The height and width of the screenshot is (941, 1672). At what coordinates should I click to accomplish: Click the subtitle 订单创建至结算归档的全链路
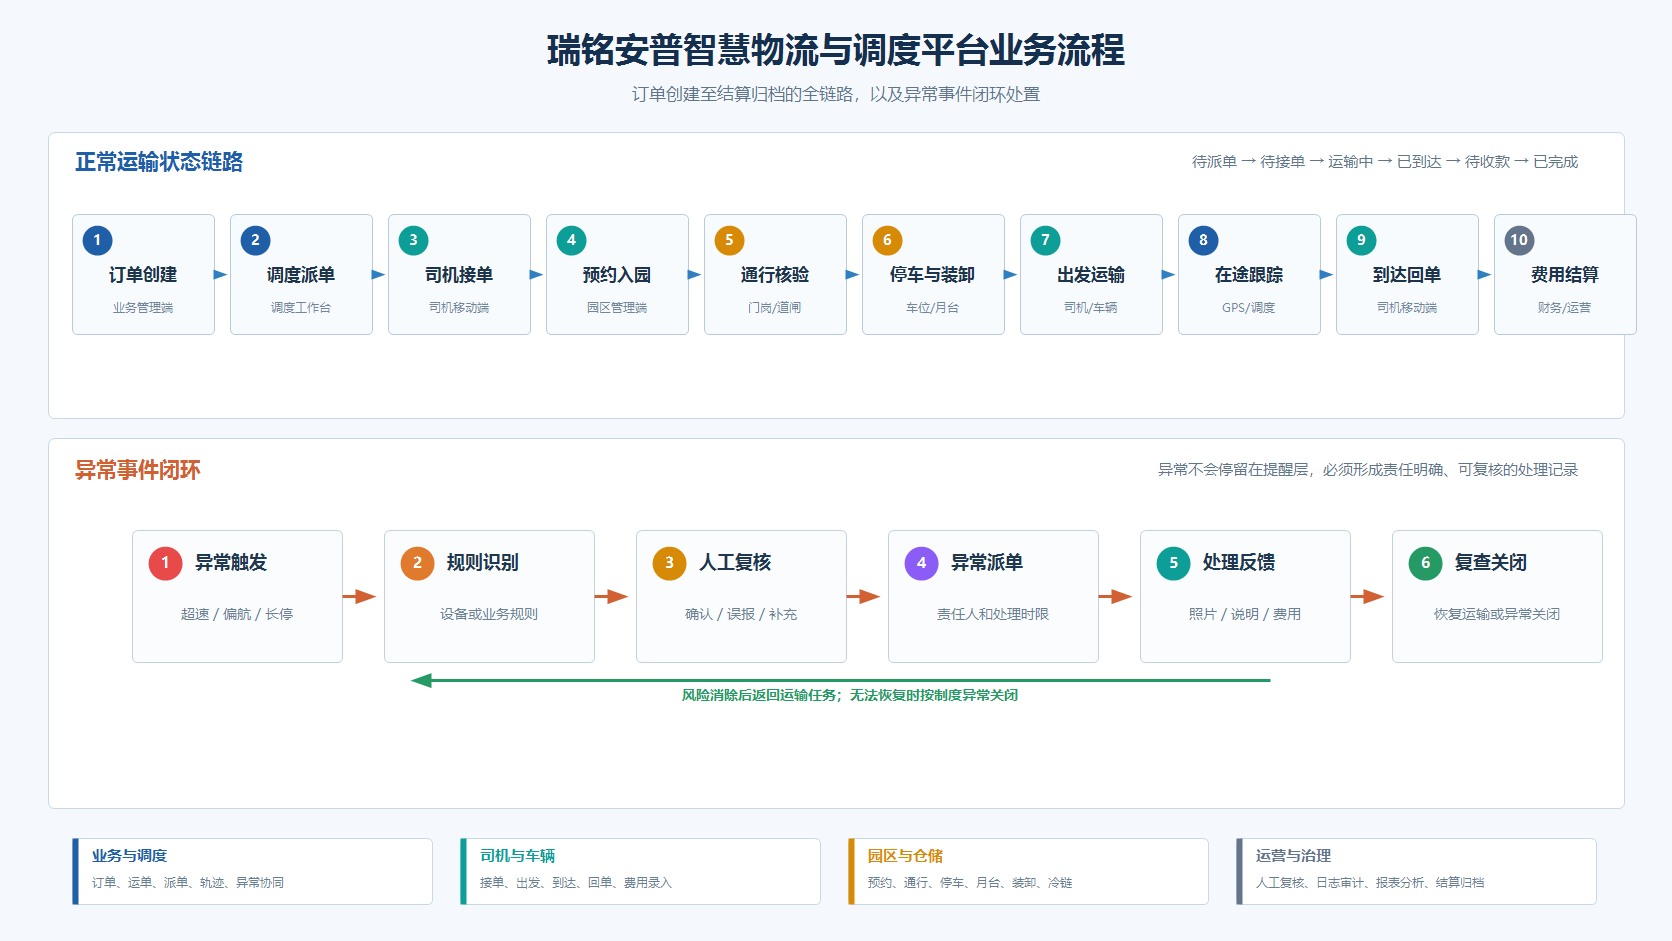point(742,94)
